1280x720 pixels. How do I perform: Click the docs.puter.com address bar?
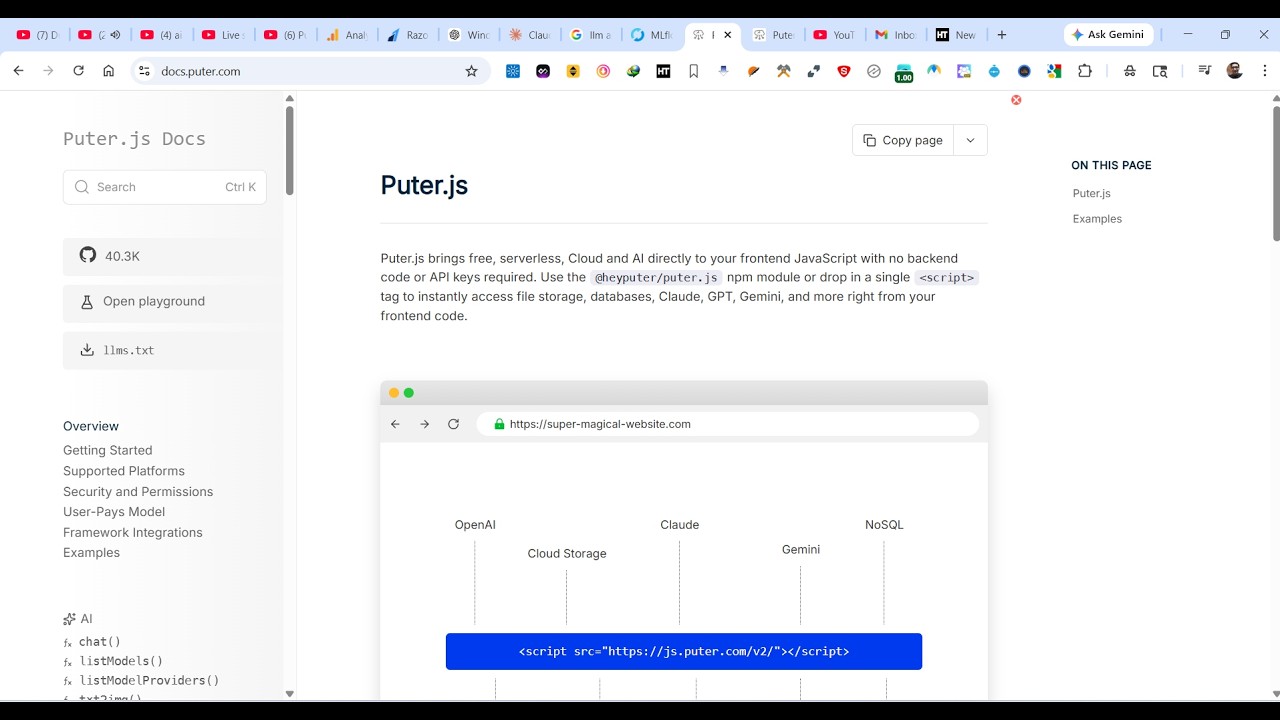(x=310, y=71)
